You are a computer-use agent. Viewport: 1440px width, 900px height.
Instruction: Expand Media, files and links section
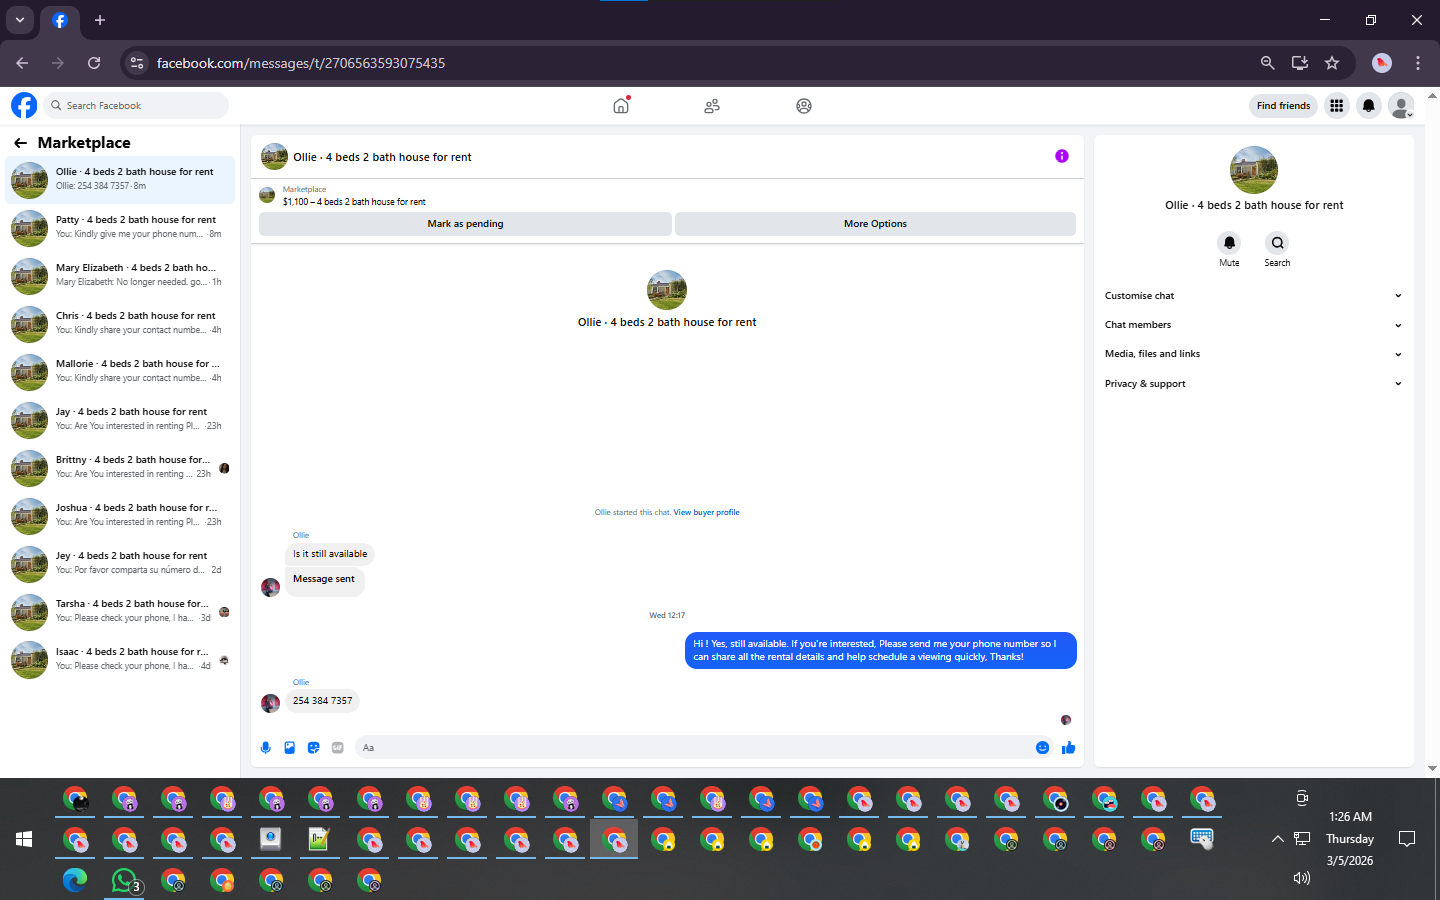coord(1253,354)
